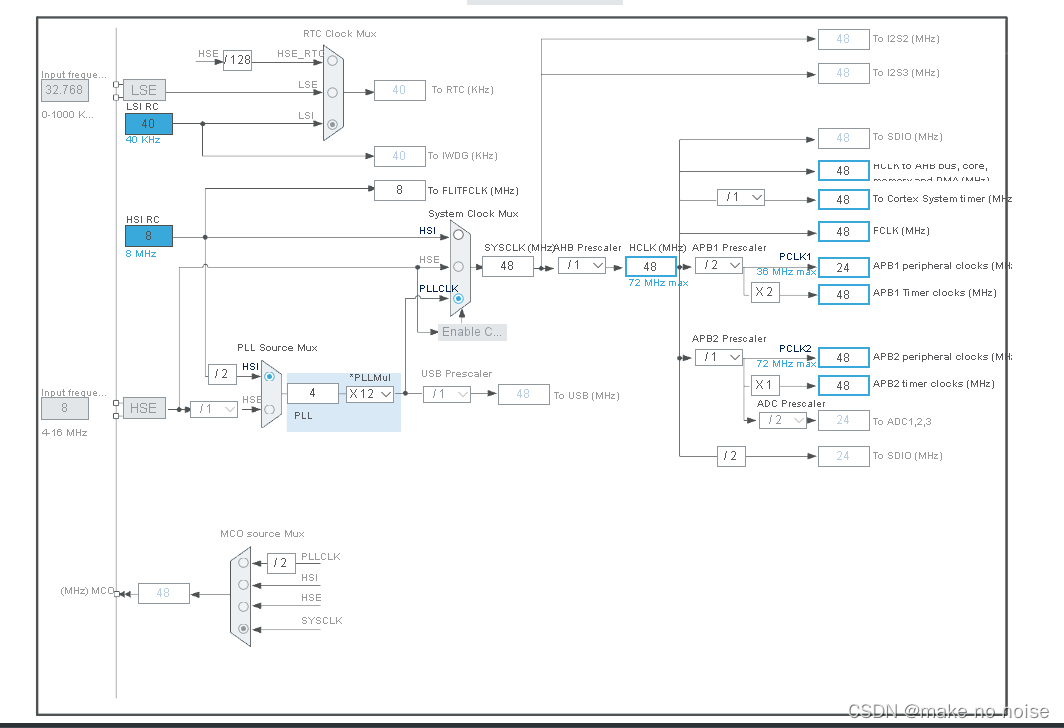Click the /2 divider before PLL Source Mux

pyautogui.click(x=222, y=374)
